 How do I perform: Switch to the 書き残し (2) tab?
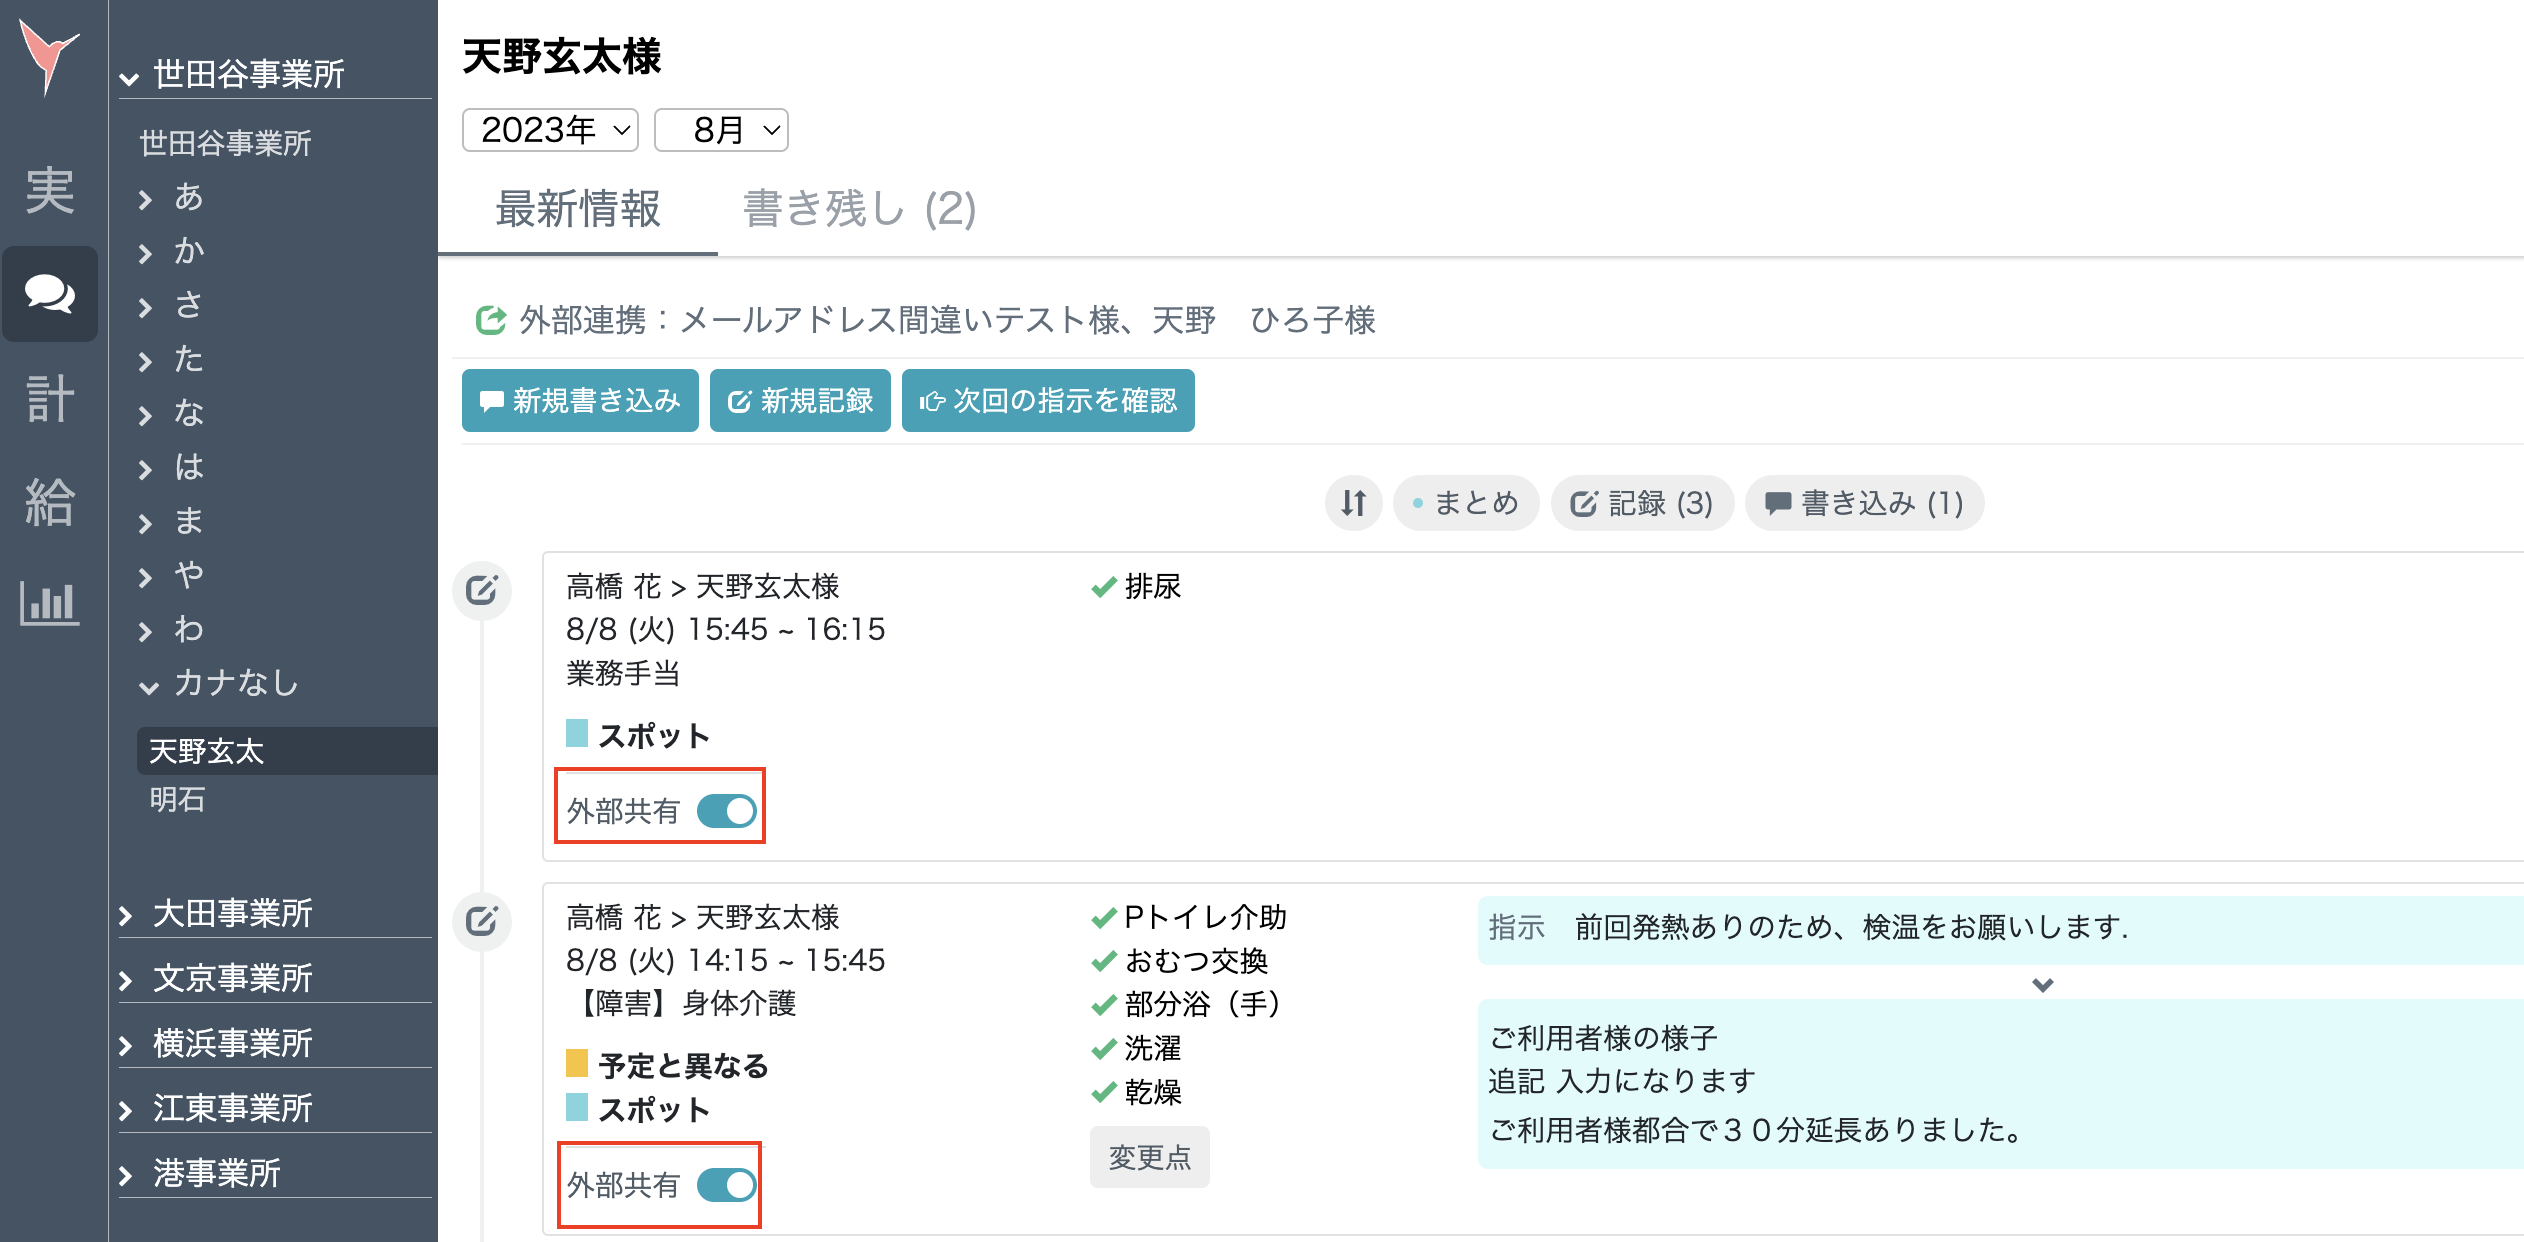click(x=859, y=209)
